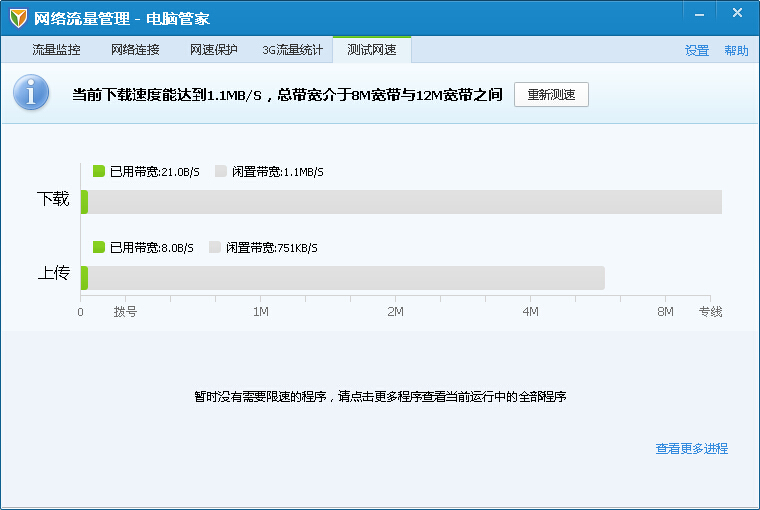Click the green 已用带宽 download legend square
The height and width of the screenshot is (510, 760).
(99, 171)
